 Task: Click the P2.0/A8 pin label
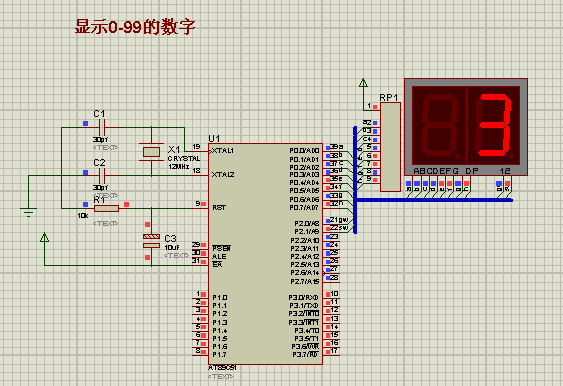point(307,223)
